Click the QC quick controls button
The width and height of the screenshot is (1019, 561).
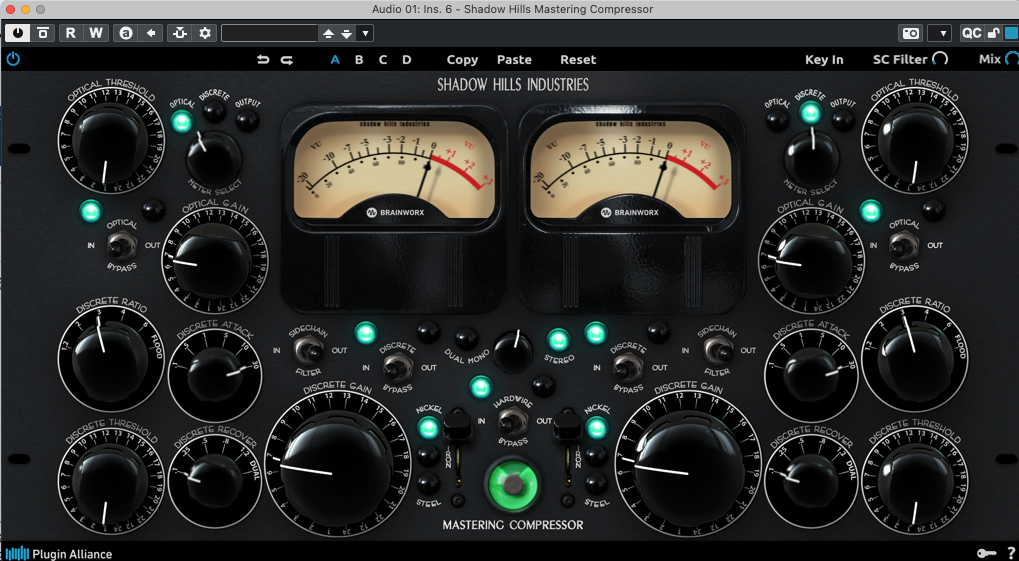[972, 33]
